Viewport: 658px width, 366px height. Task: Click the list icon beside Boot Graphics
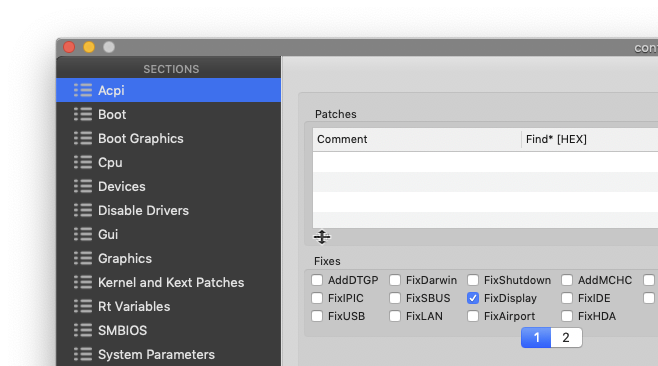coord(83,138)
